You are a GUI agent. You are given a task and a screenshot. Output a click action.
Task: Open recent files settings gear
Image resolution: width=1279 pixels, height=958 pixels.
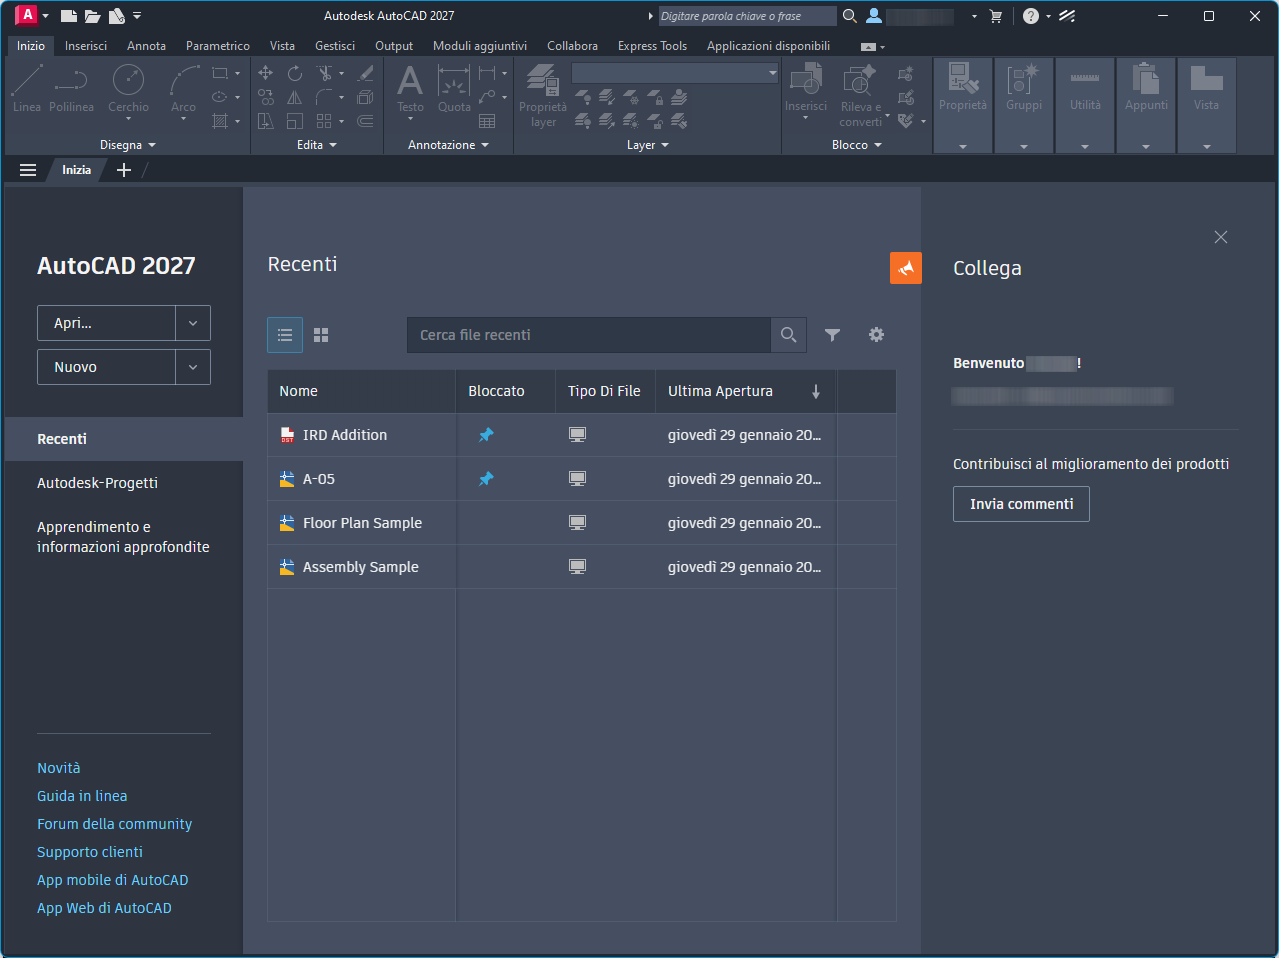(x=876, y=335)
